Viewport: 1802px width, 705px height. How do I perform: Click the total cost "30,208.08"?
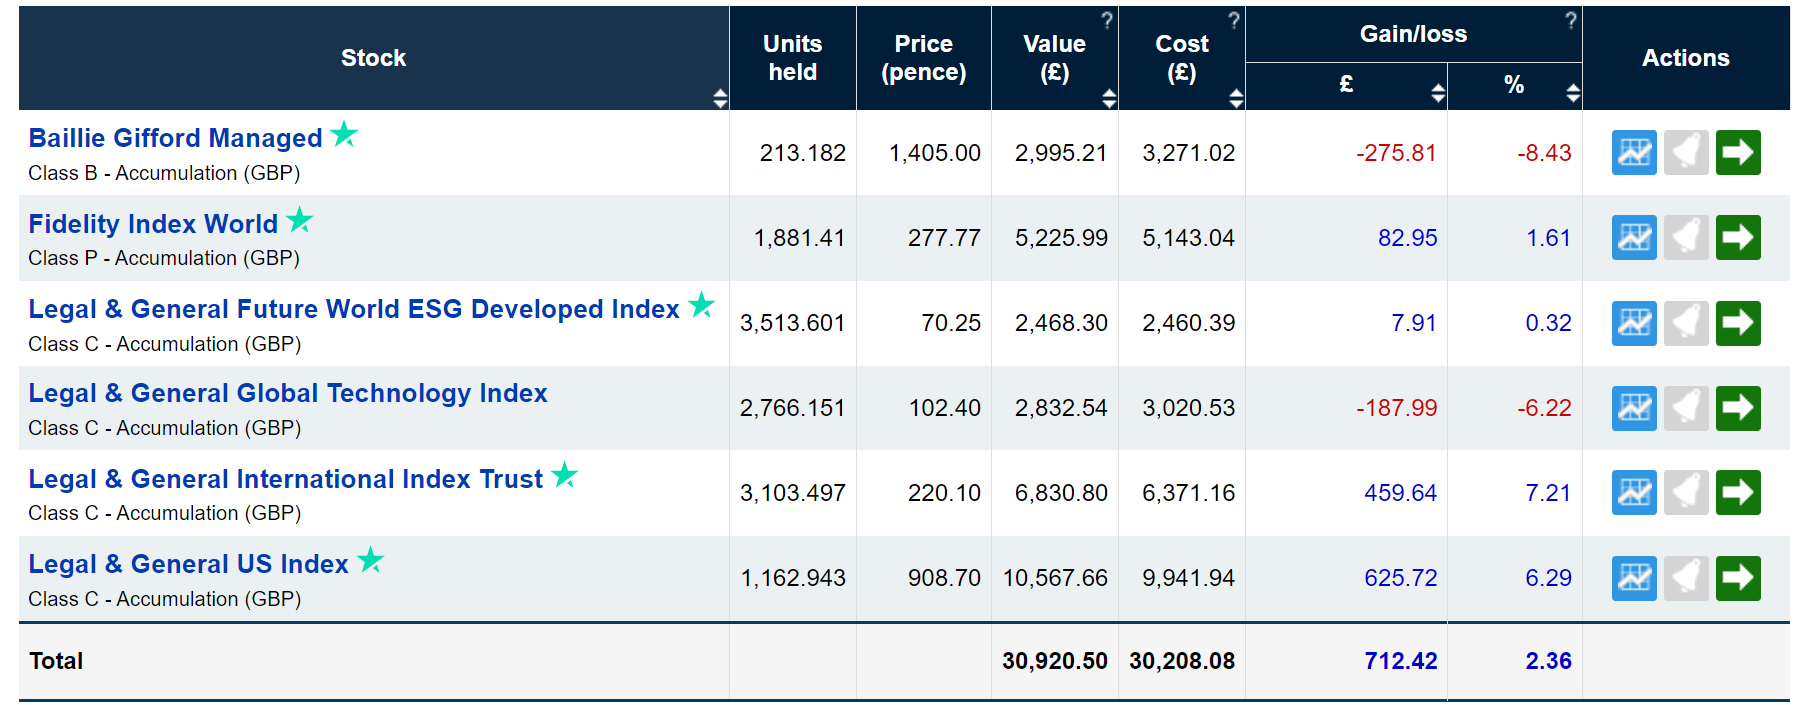tap(1182, 661)
